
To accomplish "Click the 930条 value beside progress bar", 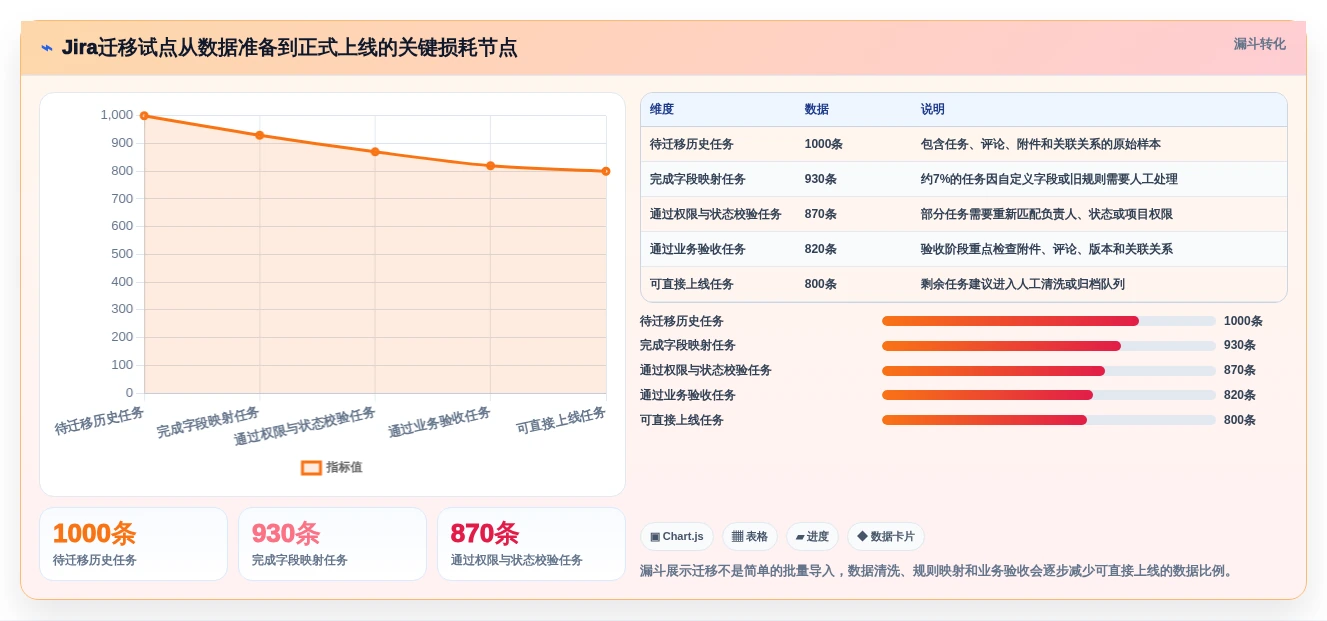I will pos(1240,346).
